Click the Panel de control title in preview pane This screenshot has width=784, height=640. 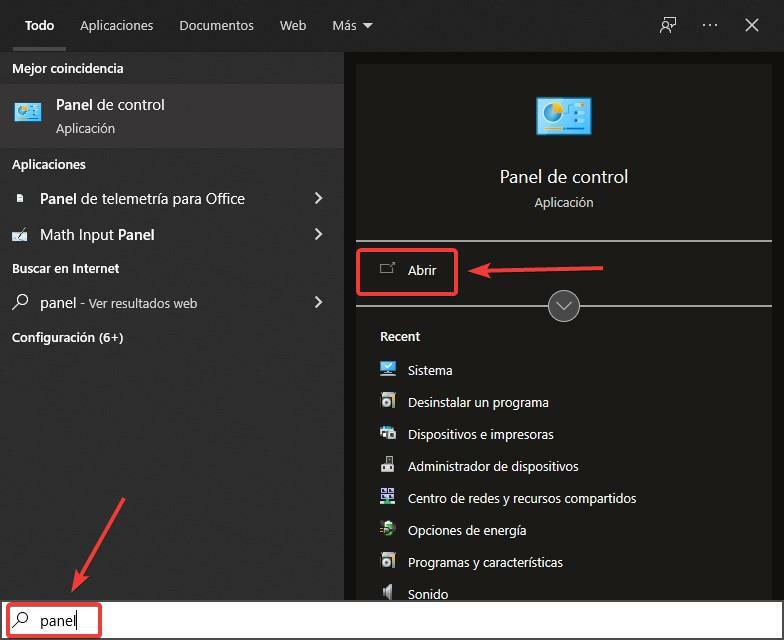[564, 176]
